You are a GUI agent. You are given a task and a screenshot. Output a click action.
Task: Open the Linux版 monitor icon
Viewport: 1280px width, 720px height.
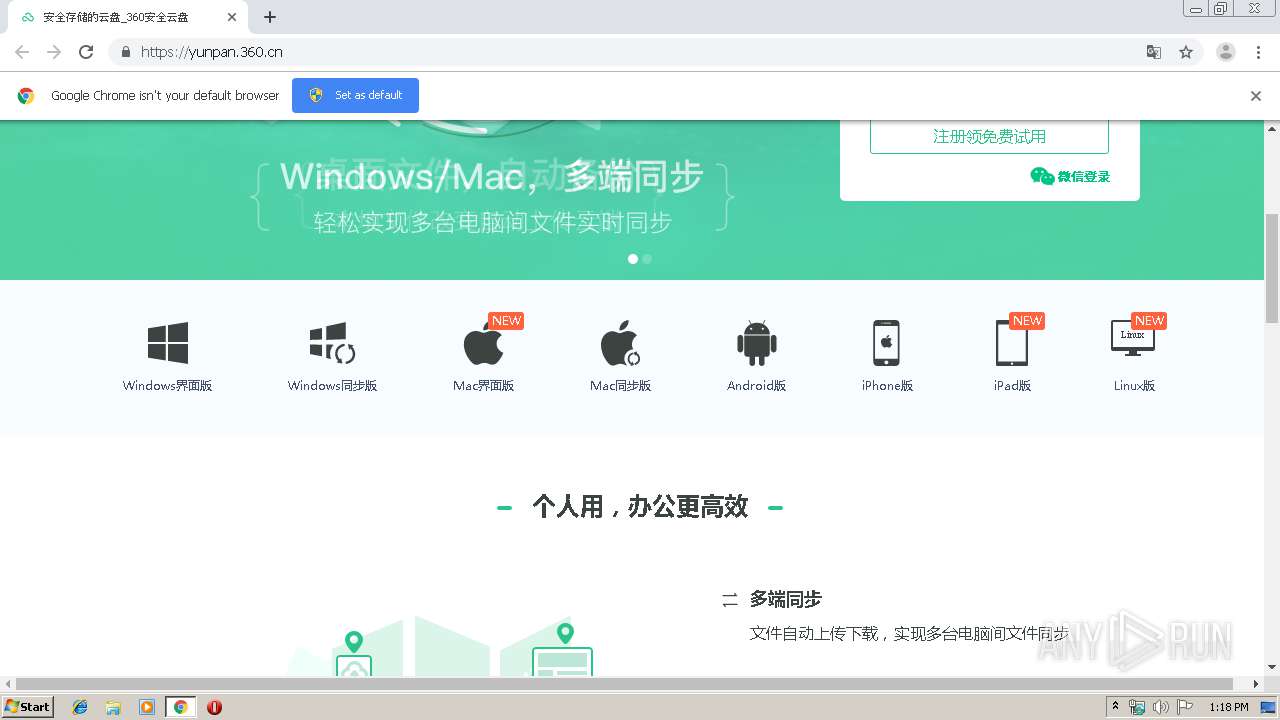[1133, 338]
